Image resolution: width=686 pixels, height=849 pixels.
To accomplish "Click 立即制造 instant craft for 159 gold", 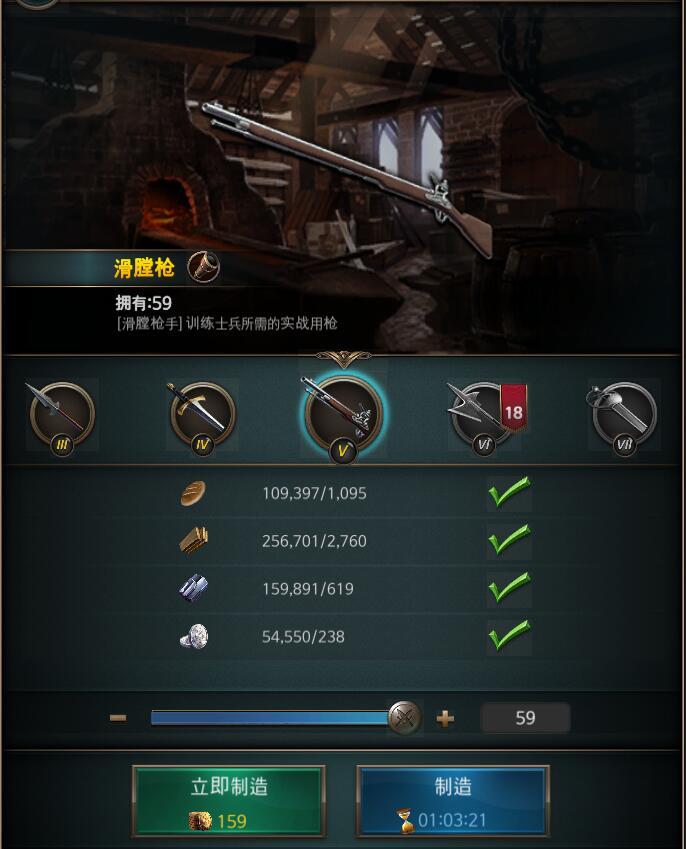I will coord(228,801).
